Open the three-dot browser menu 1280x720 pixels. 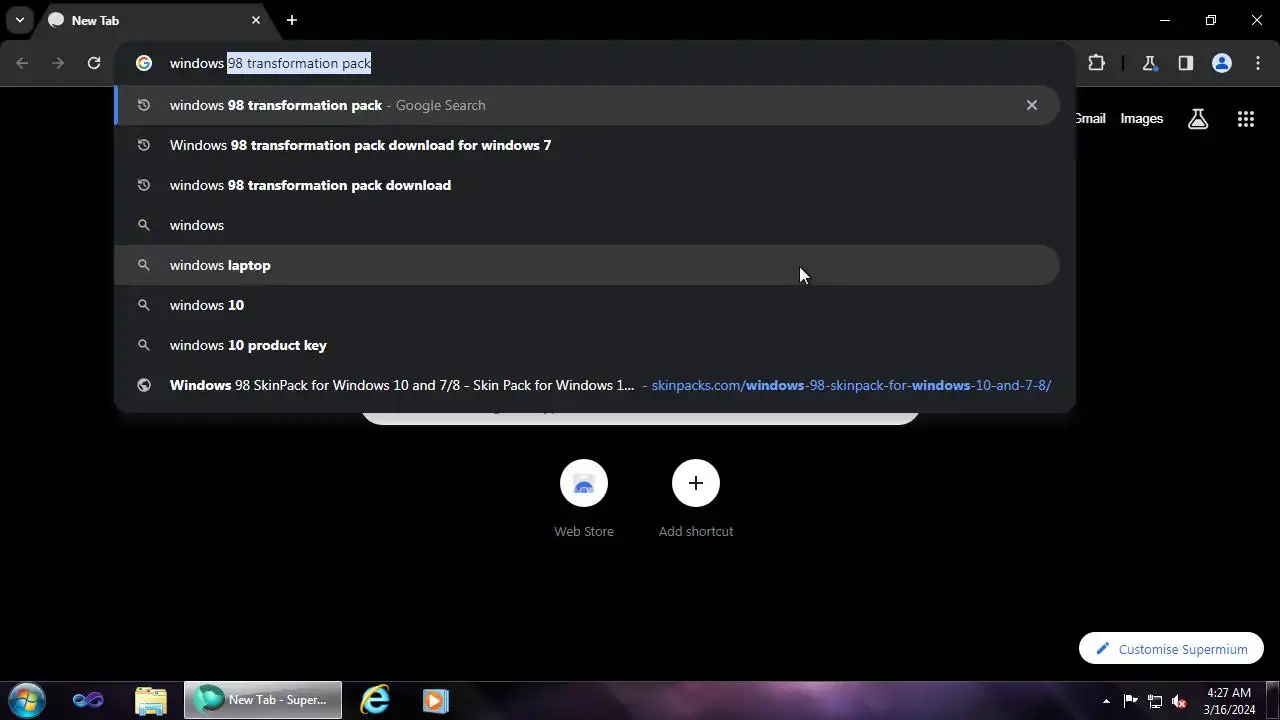tap(1258, 63)
